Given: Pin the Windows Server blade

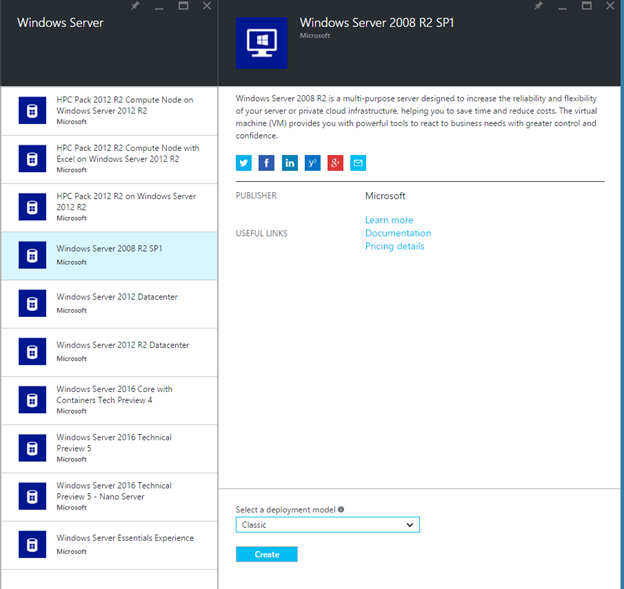Looking at the screenshot, I should pos(135,6).
